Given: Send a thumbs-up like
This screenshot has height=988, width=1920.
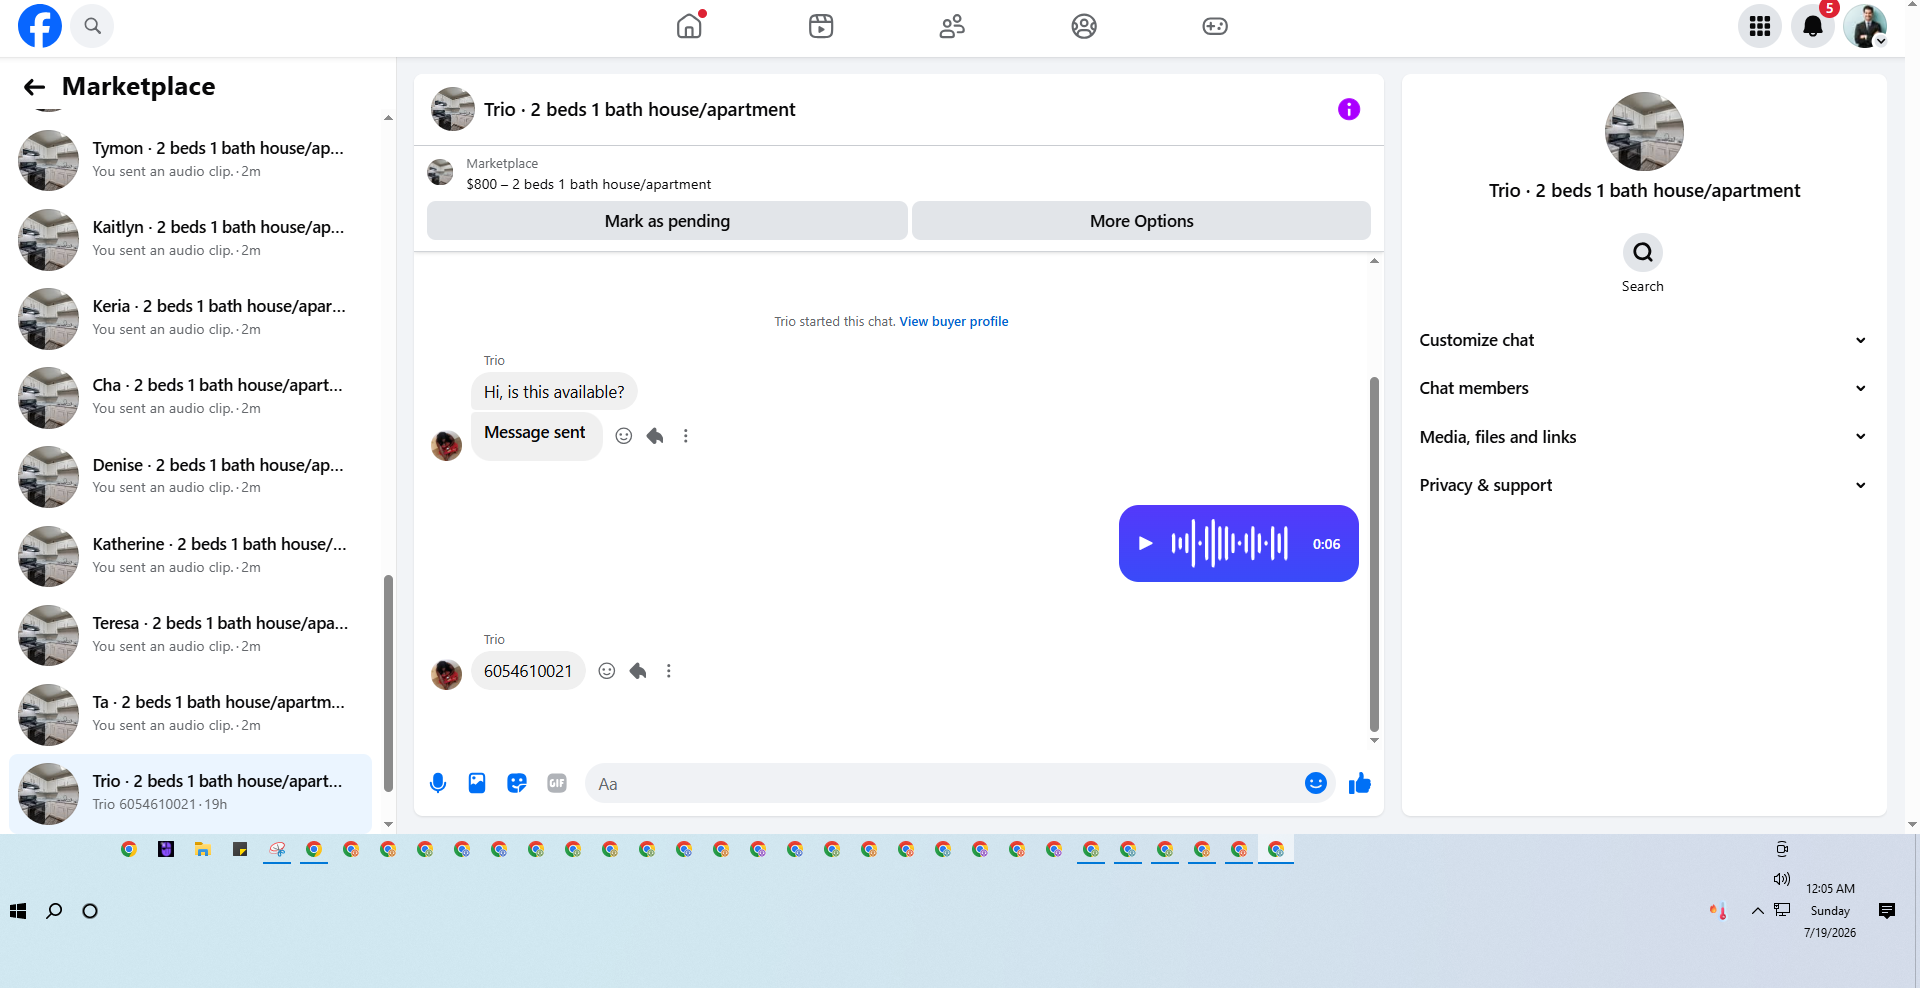Looking at the screenshot, I should pyautogui.click(x=1360, y=783).
